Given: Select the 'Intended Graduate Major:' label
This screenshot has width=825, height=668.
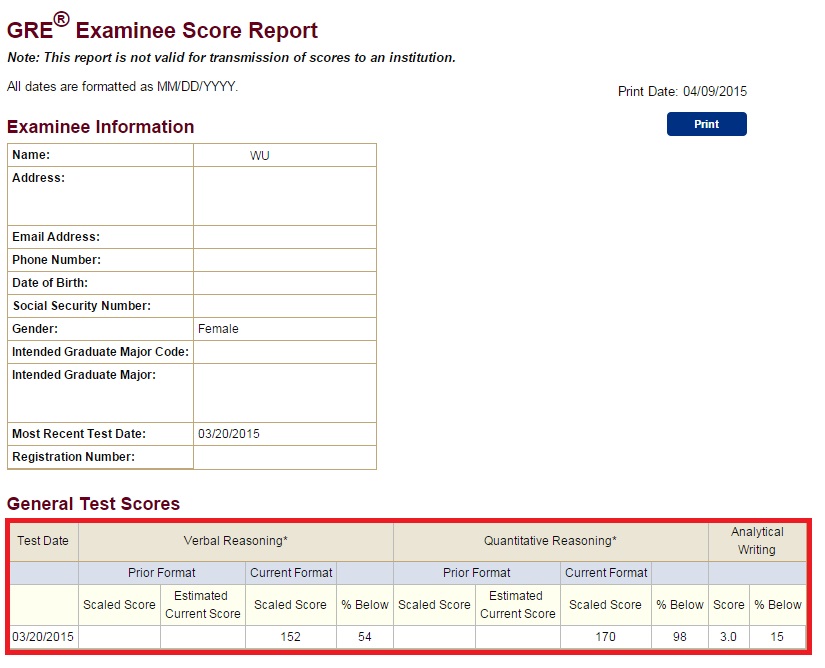Looking at the screenshot, I should (84, 375).
